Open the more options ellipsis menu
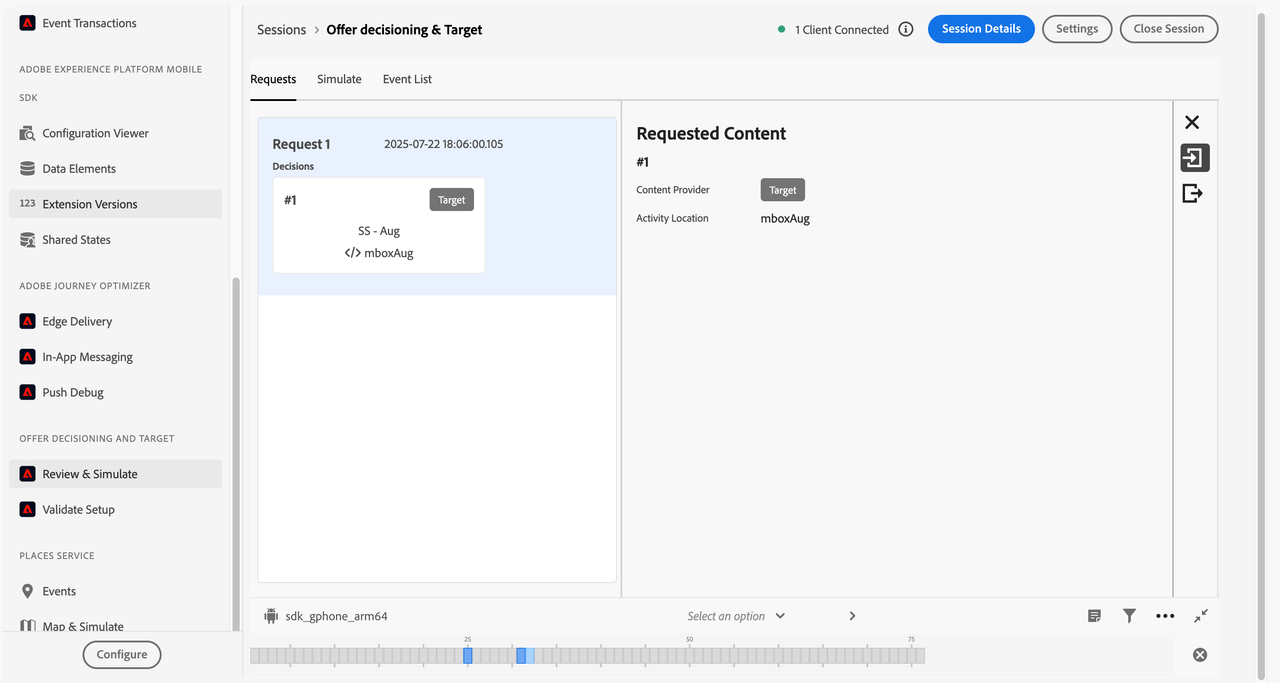Viewport: 1280px width, 683px height. click(x=1164, y=615)
